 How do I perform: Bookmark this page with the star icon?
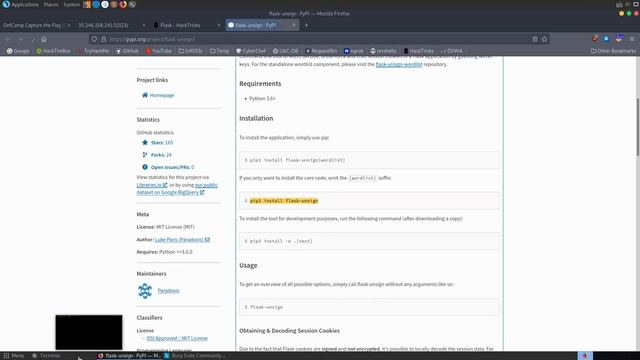point(544,39)
